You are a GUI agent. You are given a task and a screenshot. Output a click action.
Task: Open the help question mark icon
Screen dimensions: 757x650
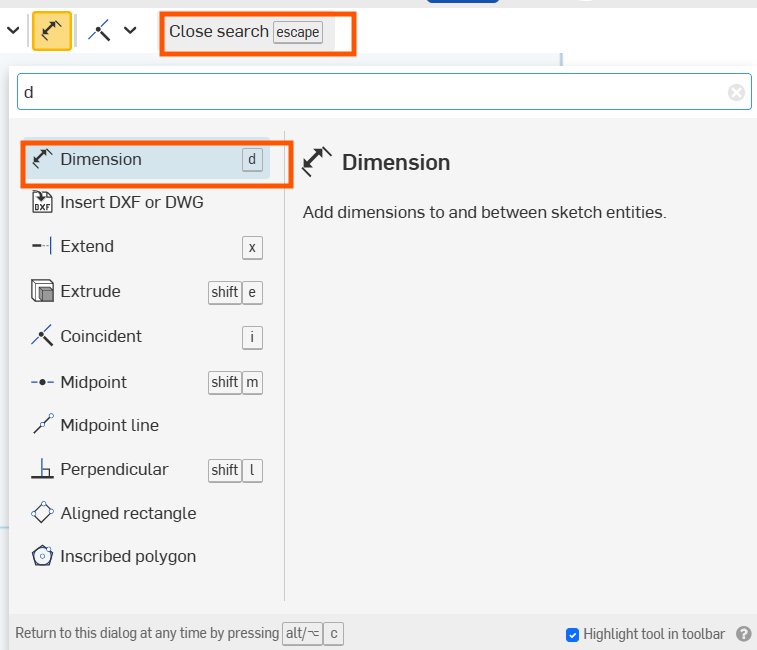coord(743,634)
